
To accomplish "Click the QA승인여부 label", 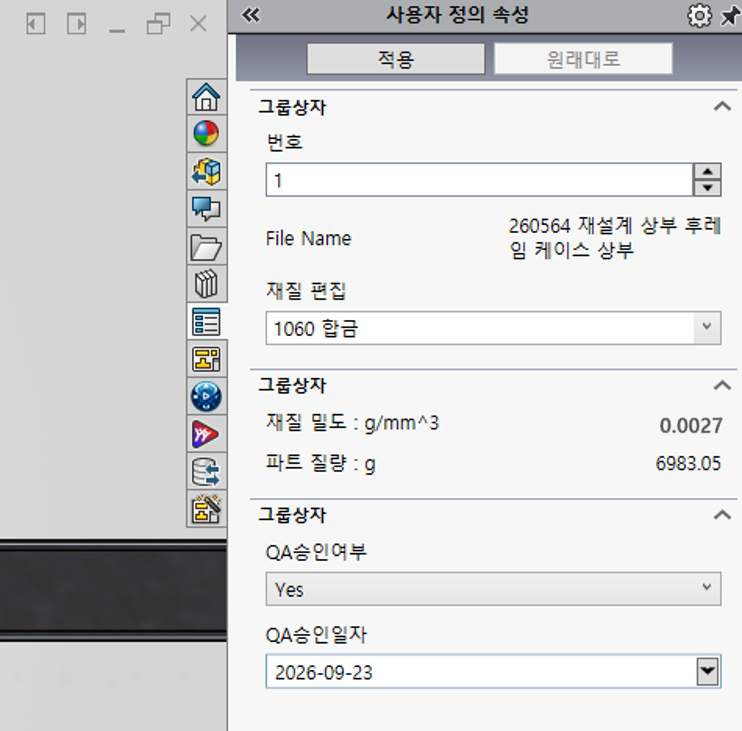I will click(x=316, y=552).
